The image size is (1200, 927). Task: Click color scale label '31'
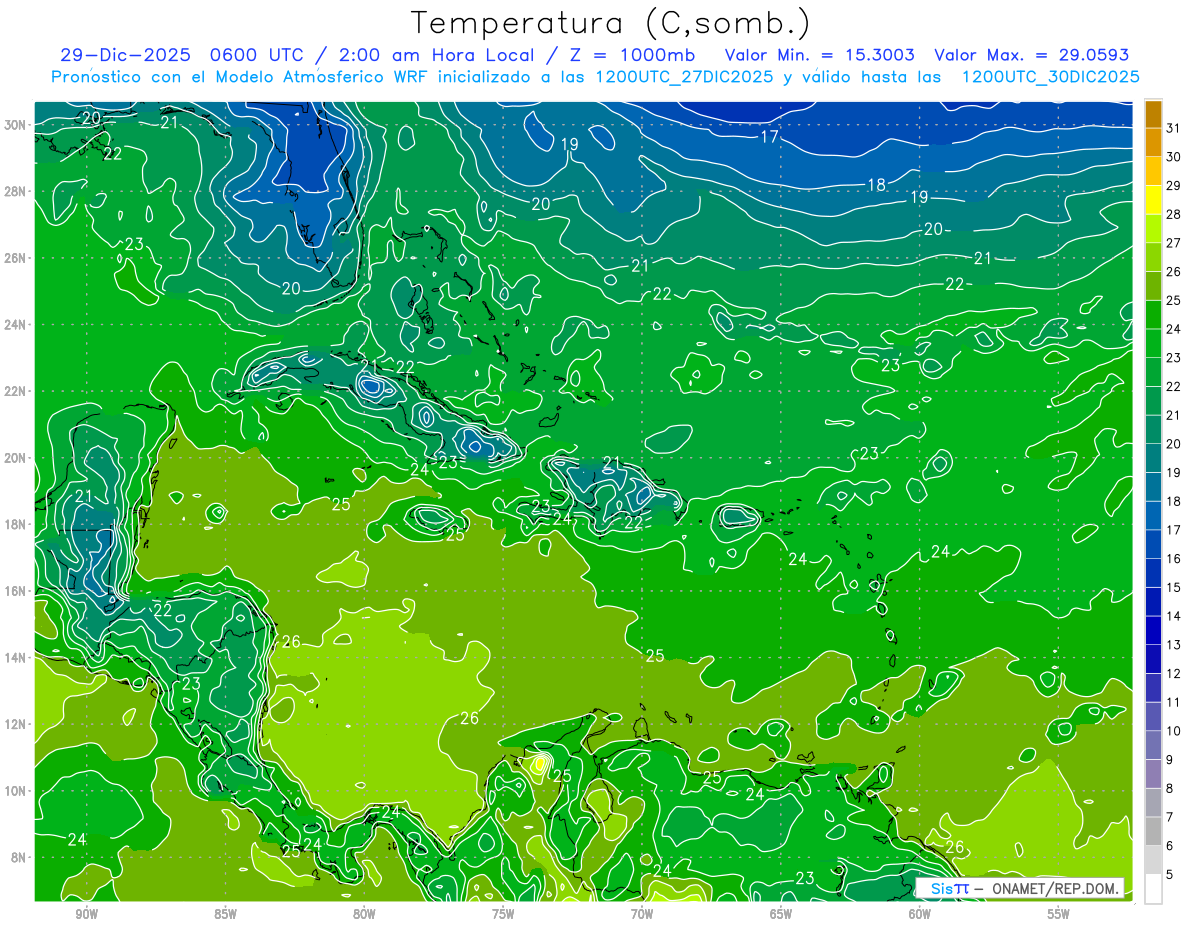(x=1174, y=128)
